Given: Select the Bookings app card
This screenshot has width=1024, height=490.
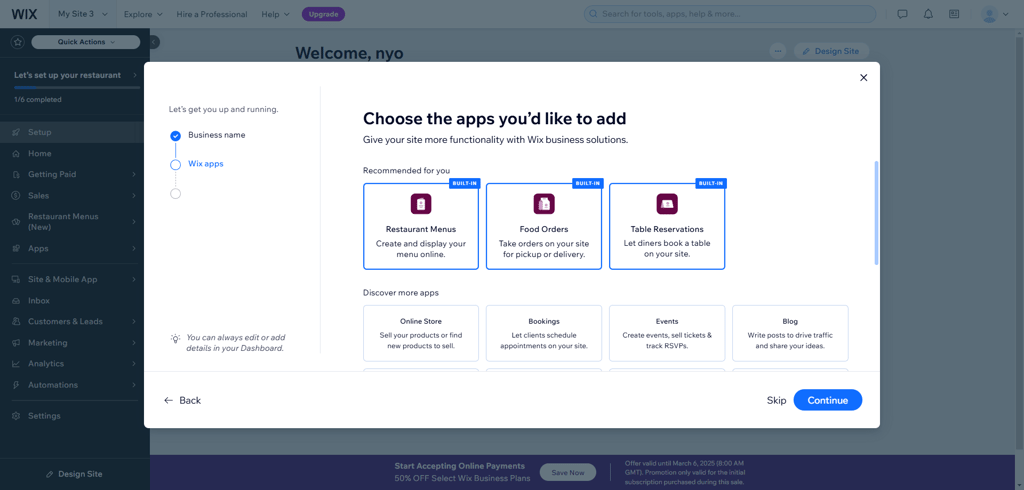Looking at the screenshot, I should 543,333.
